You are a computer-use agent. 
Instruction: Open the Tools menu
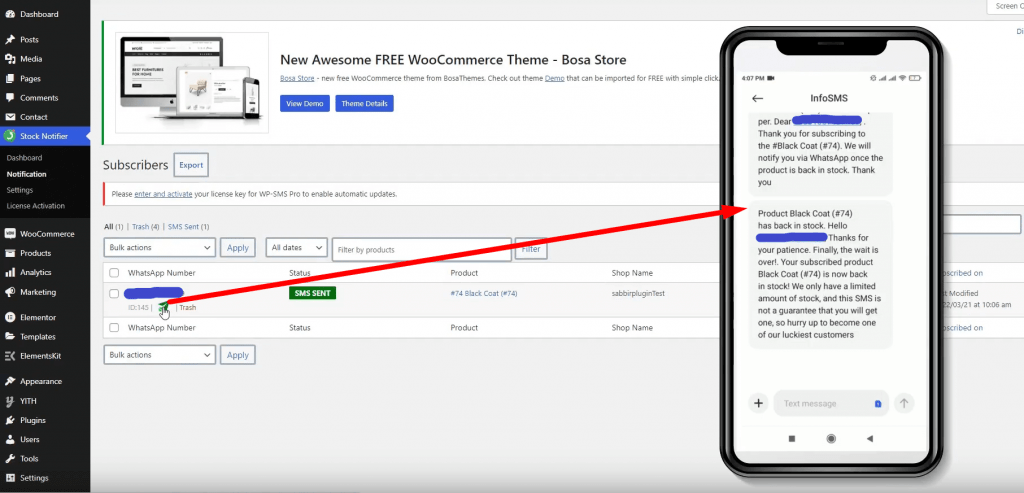[29, 459]
